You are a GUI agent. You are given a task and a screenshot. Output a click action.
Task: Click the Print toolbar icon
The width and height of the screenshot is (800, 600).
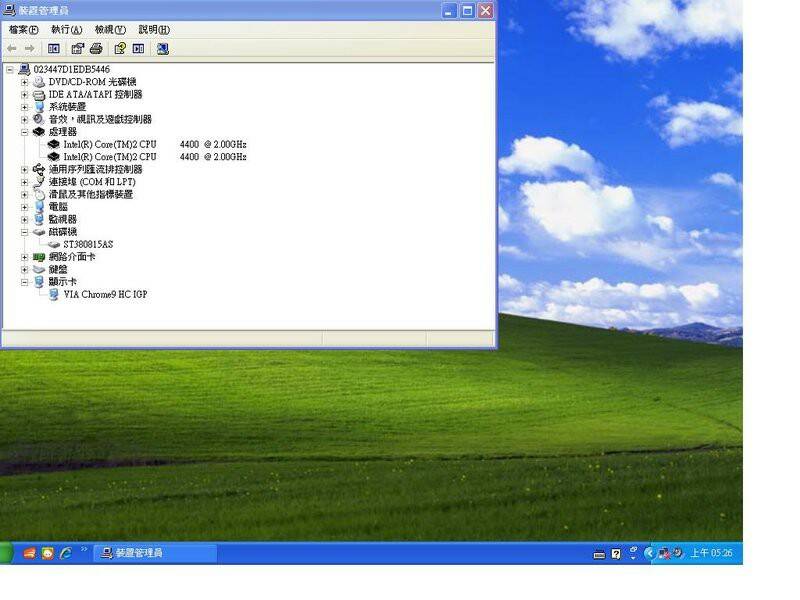[x=96, y=49]
